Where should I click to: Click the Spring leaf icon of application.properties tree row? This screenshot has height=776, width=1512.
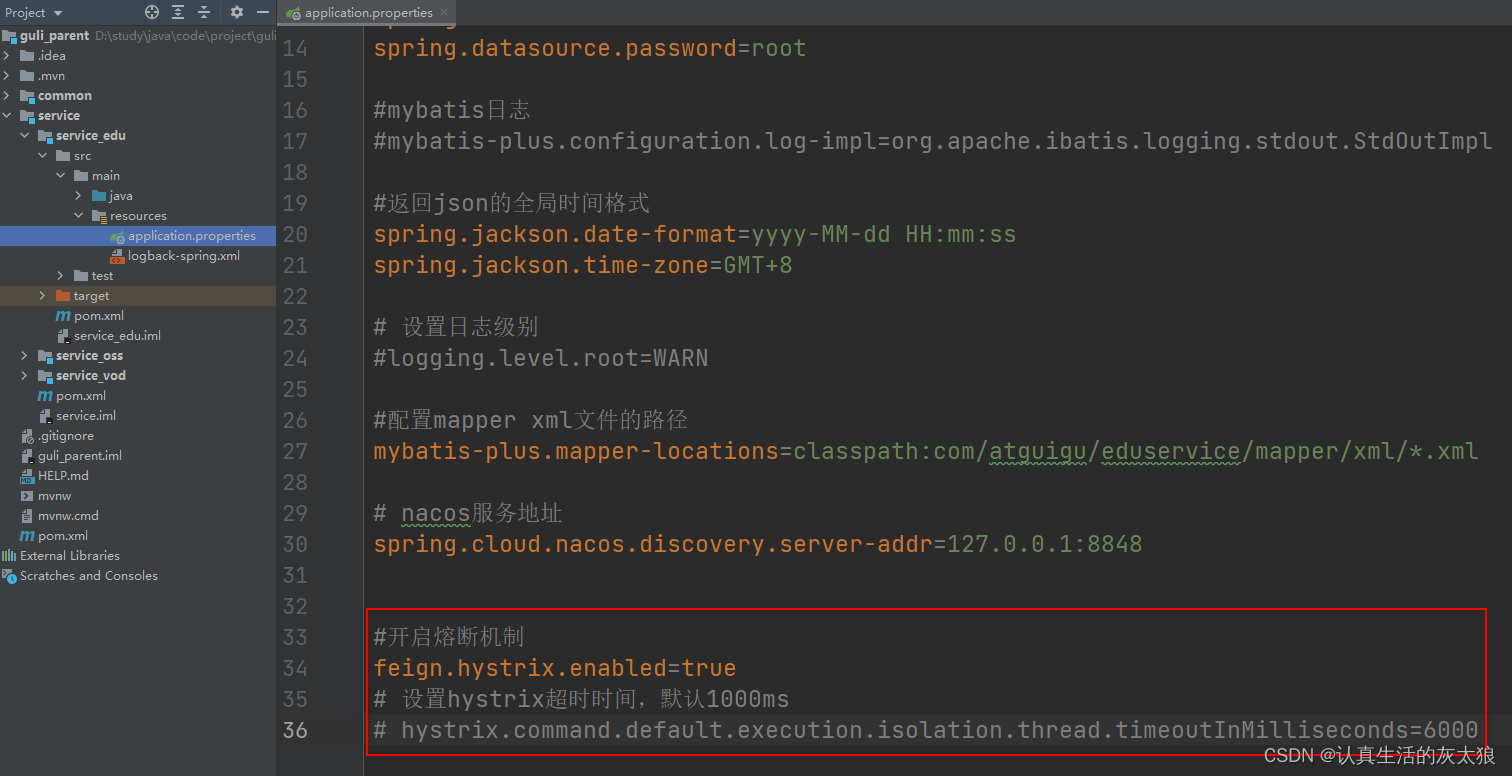pos(117,236)
